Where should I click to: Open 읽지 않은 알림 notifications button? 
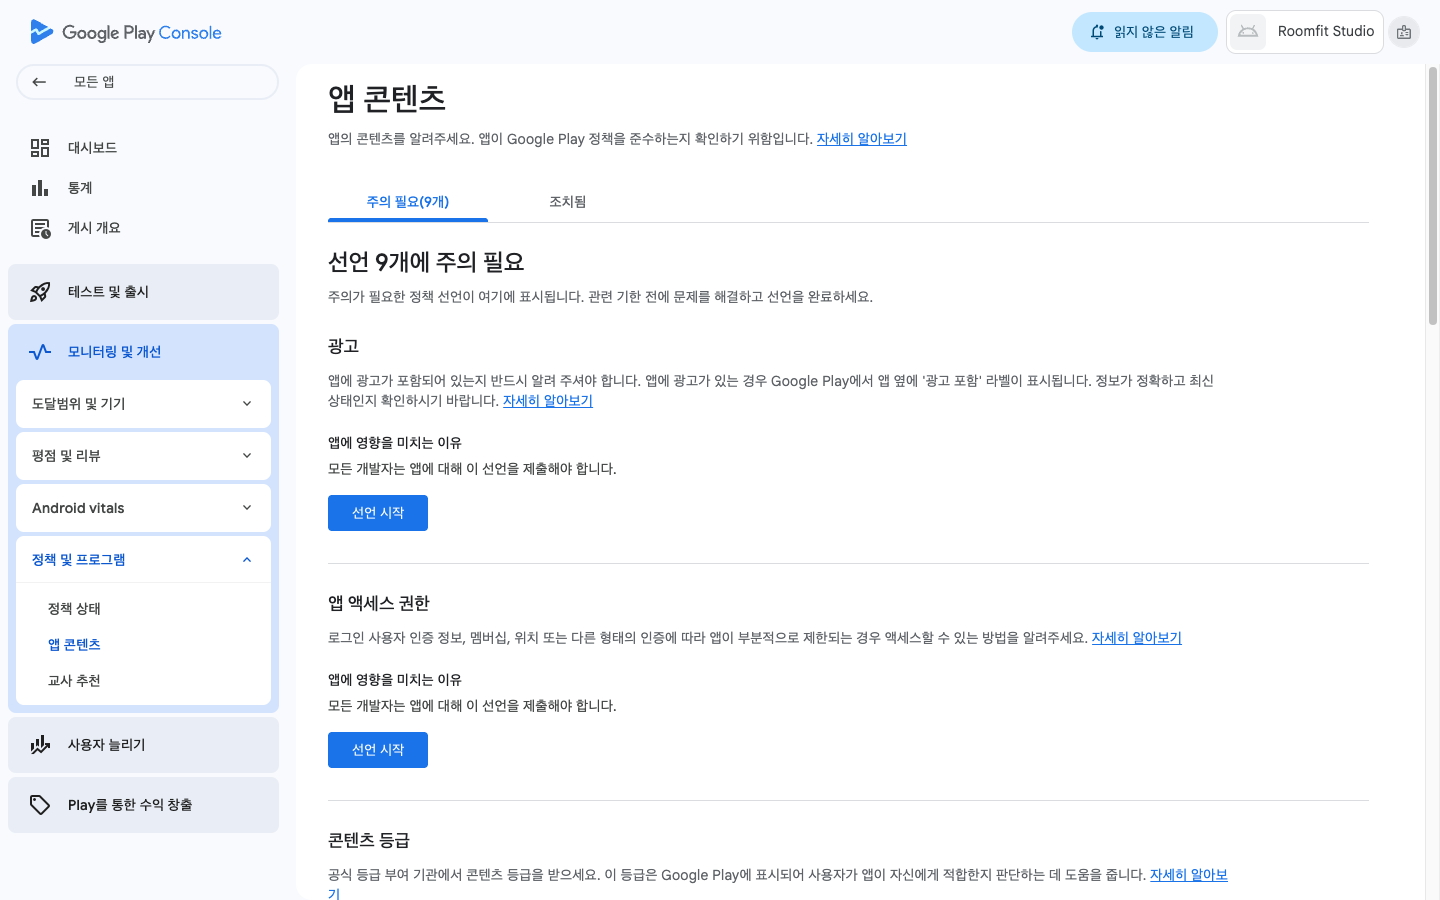1144,32
